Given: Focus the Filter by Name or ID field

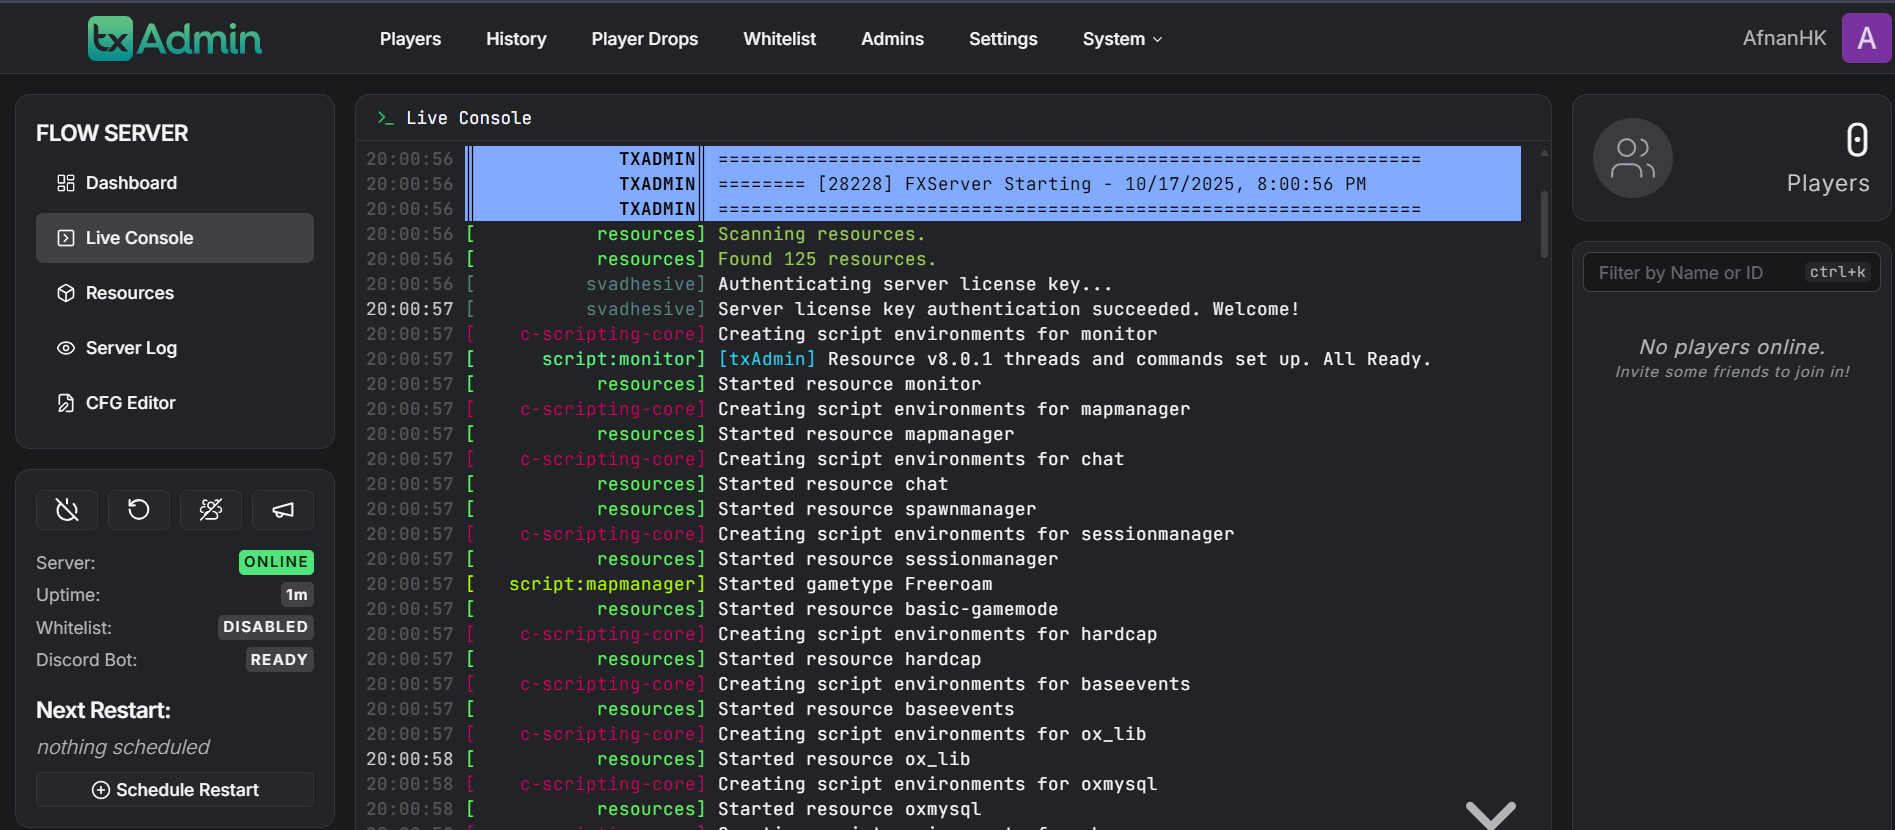Looking at the screenshot, I should pyautogui.click(x=1695, y=273).
